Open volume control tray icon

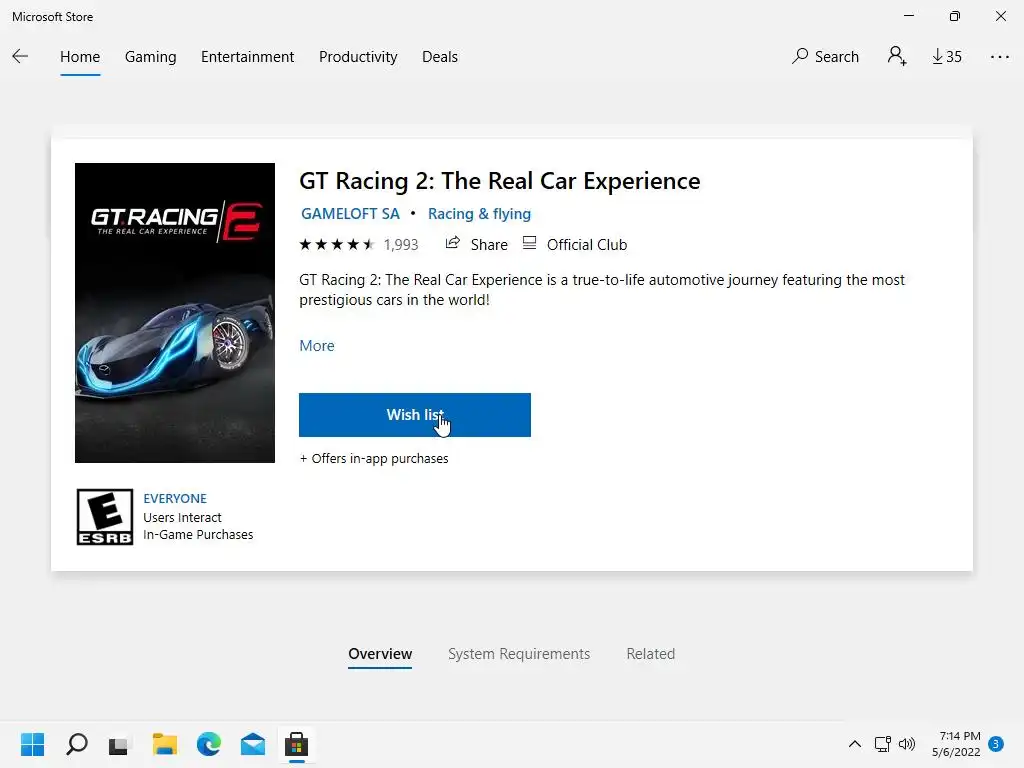click(x=907, y=744)
